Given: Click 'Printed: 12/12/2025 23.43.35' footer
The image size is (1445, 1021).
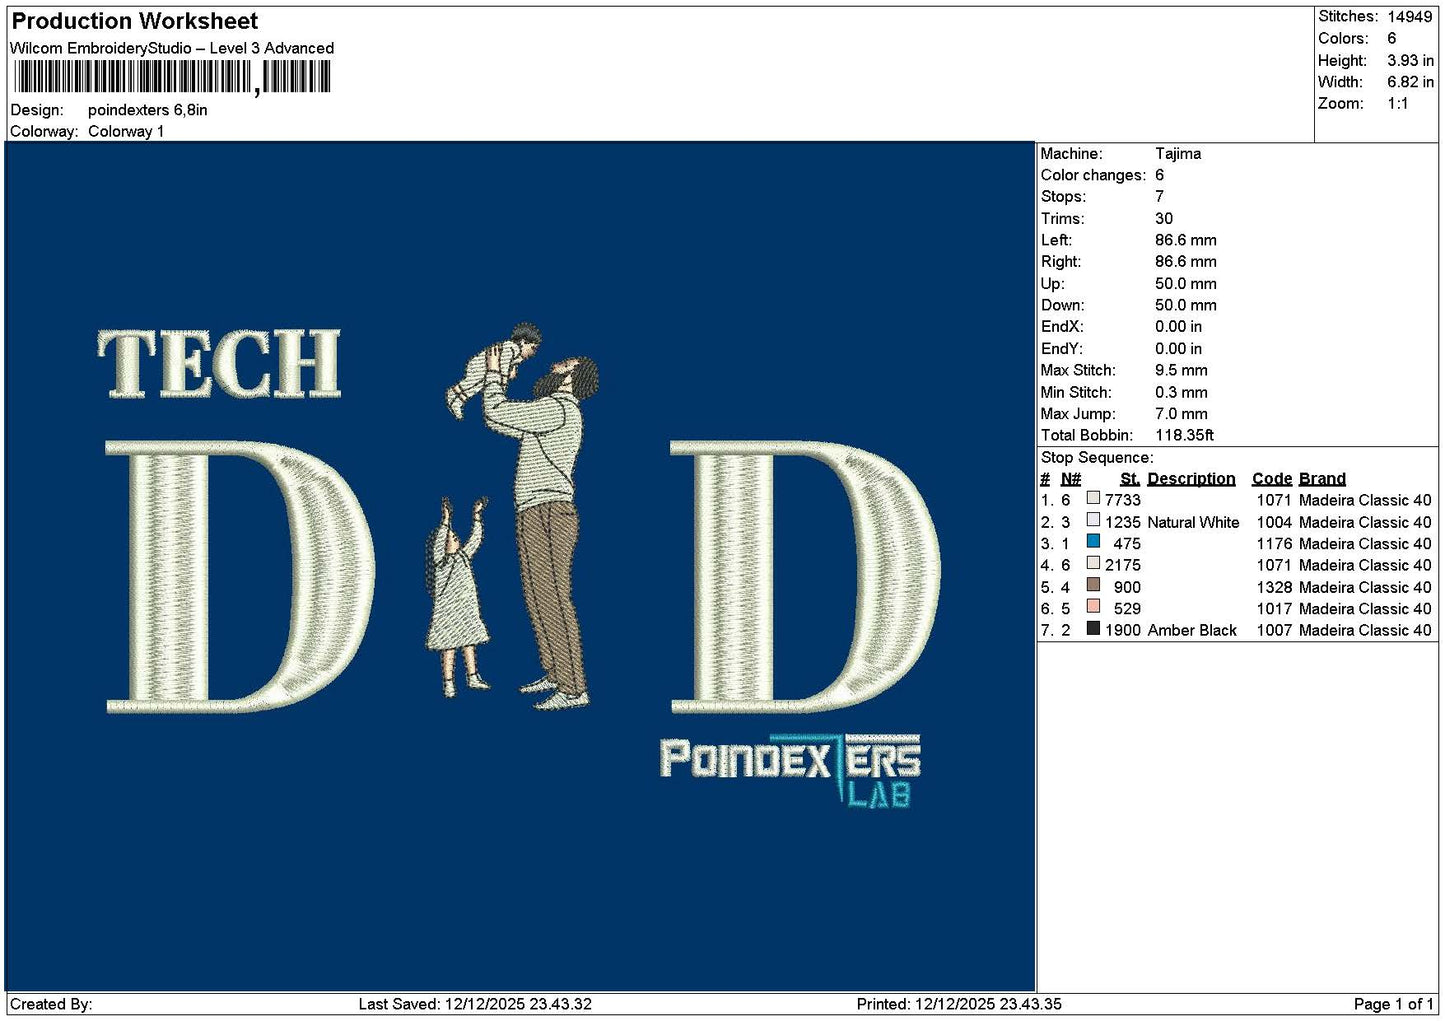Looking at the screenshot, I should (x=959, y=1004).
